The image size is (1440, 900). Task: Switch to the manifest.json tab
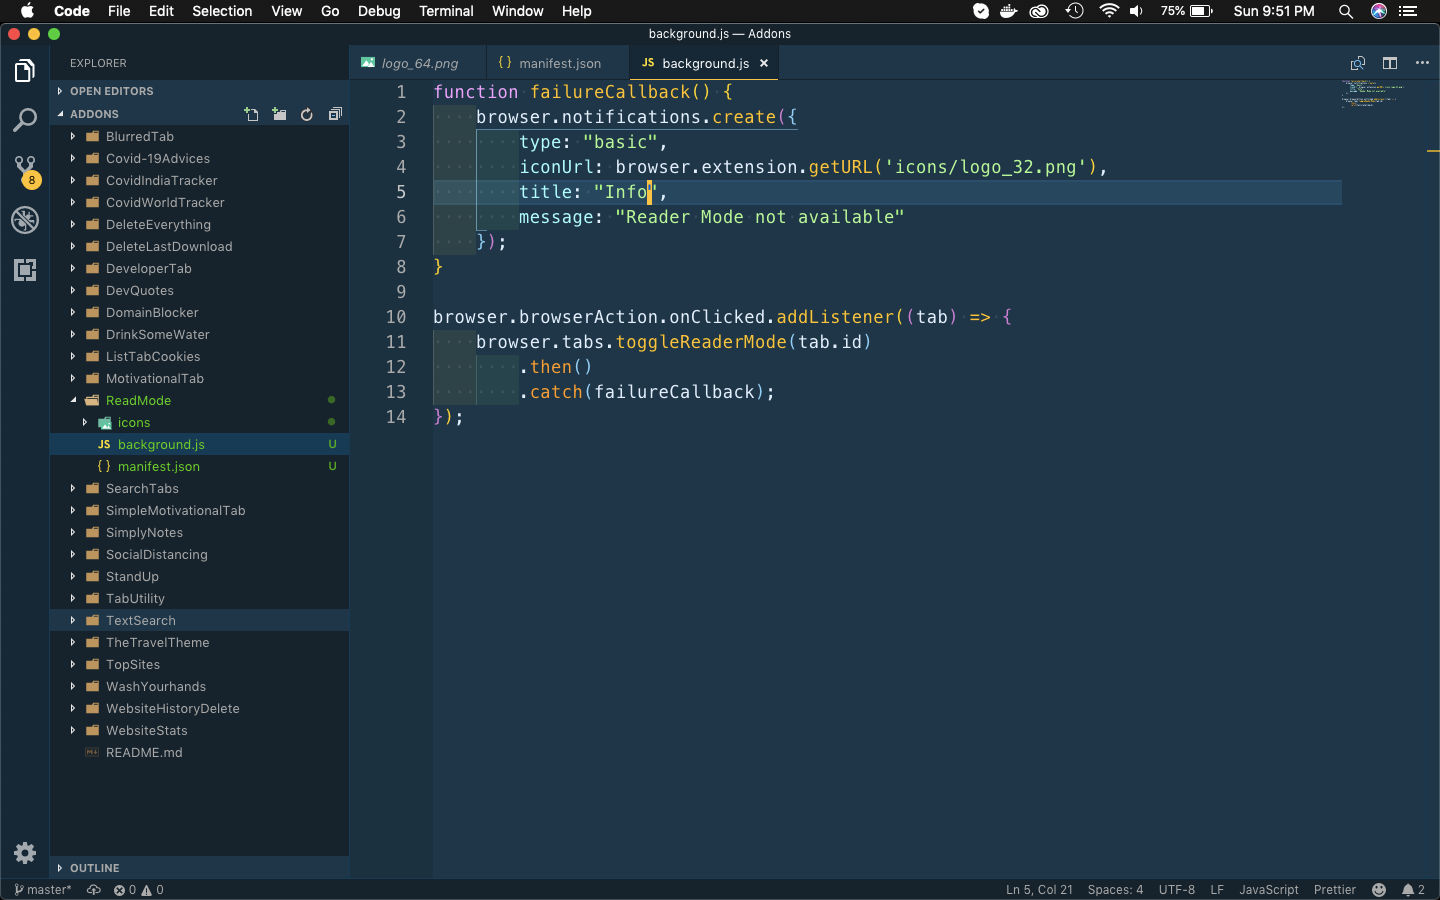click(558, 63)
